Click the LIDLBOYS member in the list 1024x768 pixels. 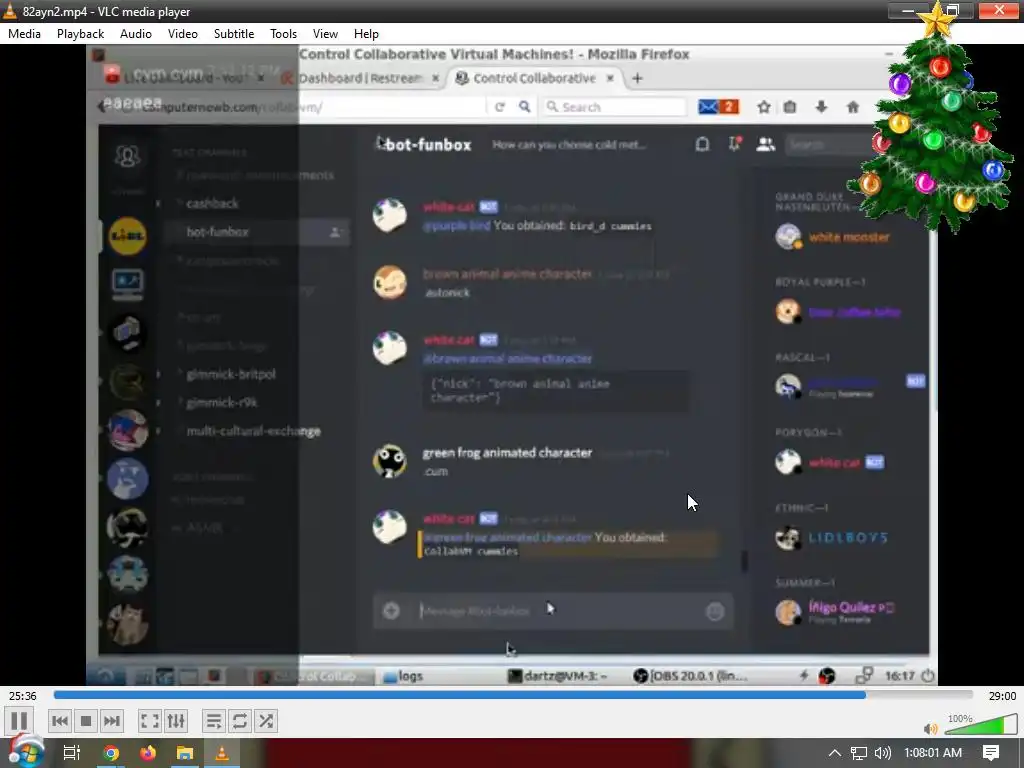coord(848,538)
